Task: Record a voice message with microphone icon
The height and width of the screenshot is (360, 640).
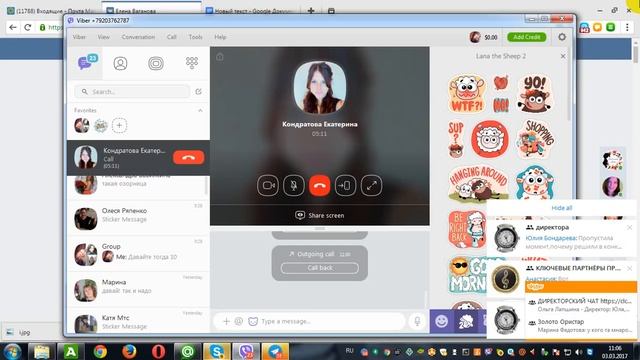Action: pyautogui.click(x=417, y=321)
